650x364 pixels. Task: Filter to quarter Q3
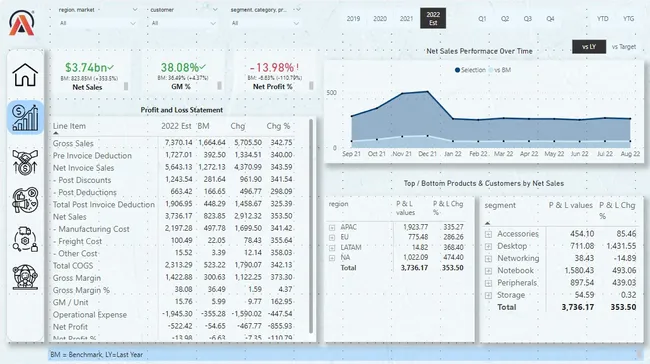coord(527,19)
